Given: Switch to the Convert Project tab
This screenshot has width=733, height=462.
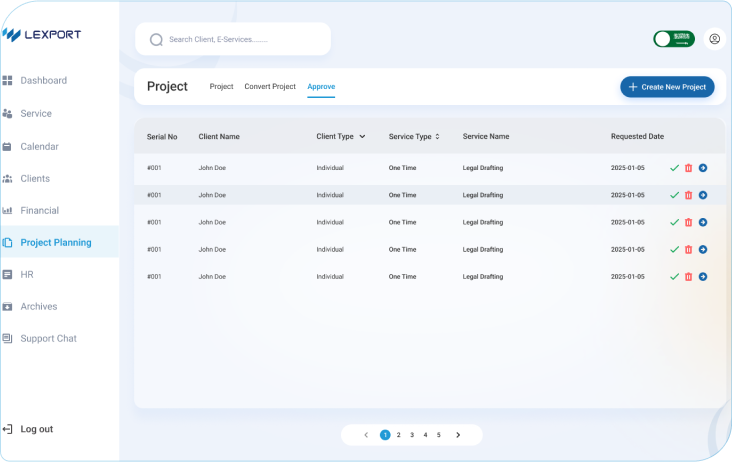Looking at the screenshot, I should [270, 87].
